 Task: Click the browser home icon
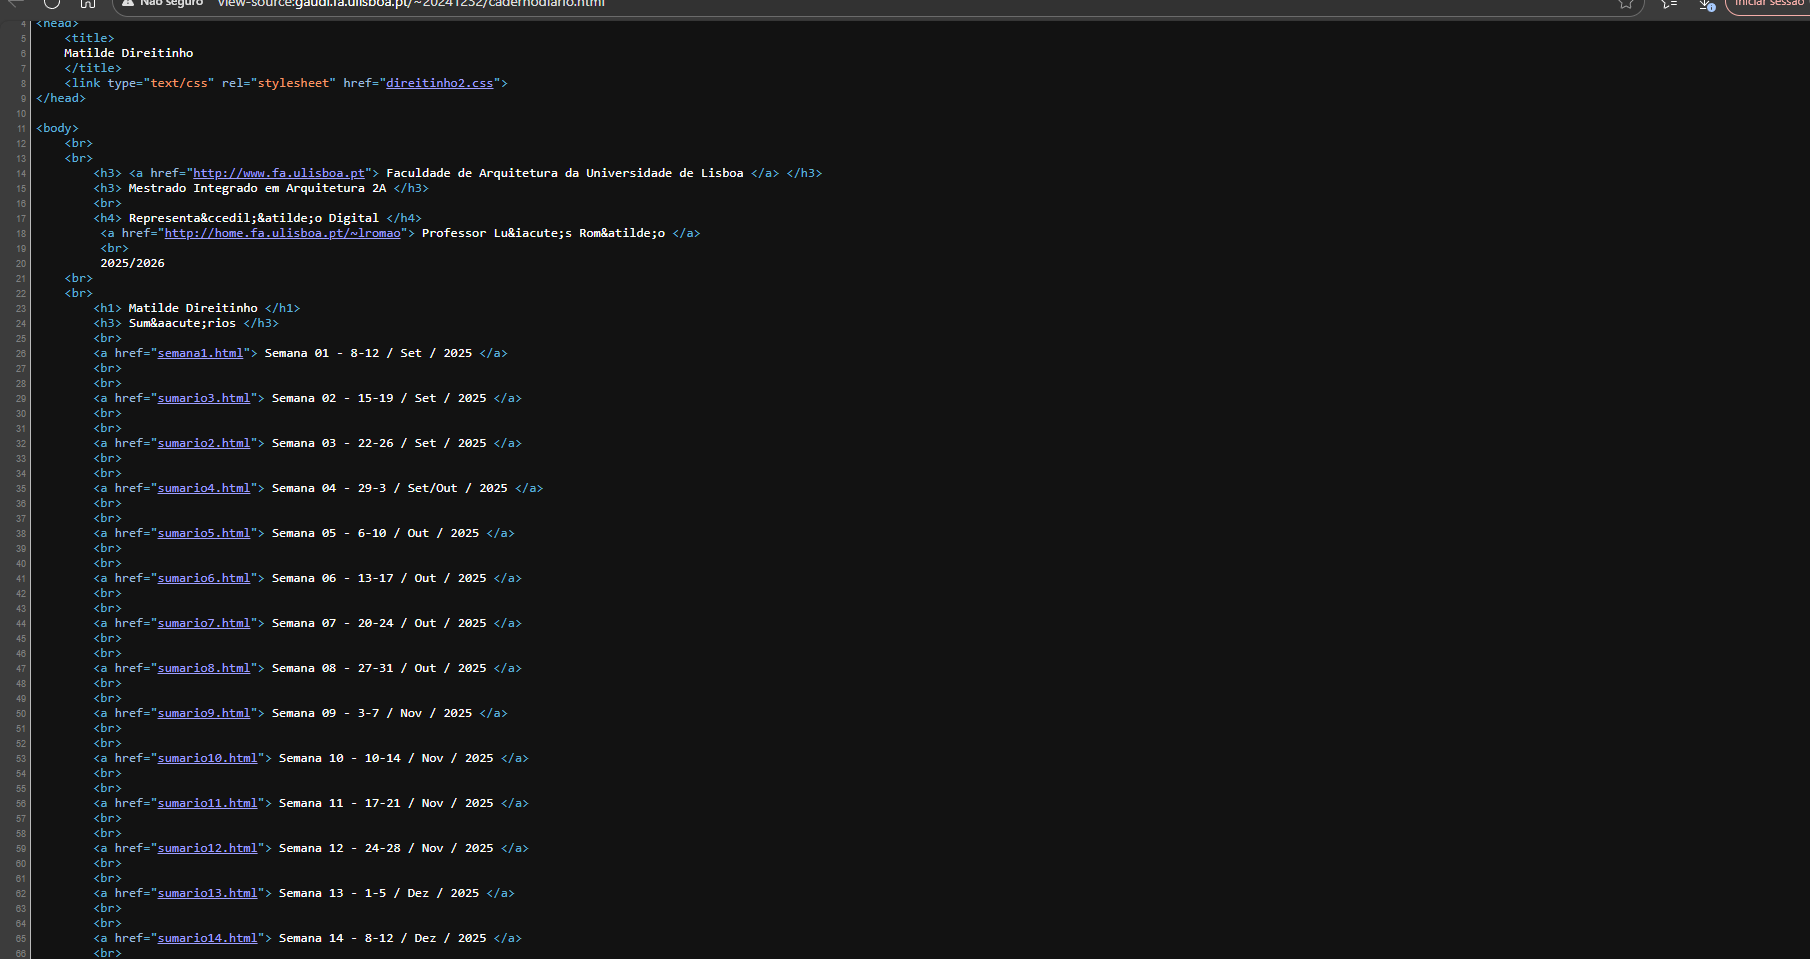coord(88,3)
